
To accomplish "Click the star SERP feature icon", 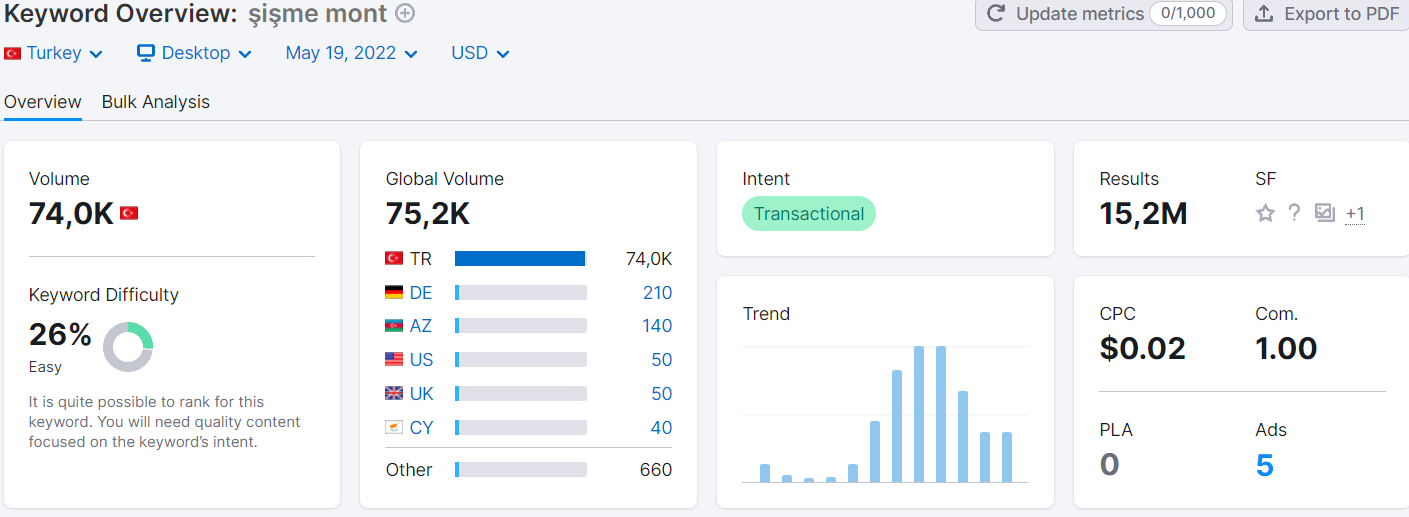I will point(1266,213).
